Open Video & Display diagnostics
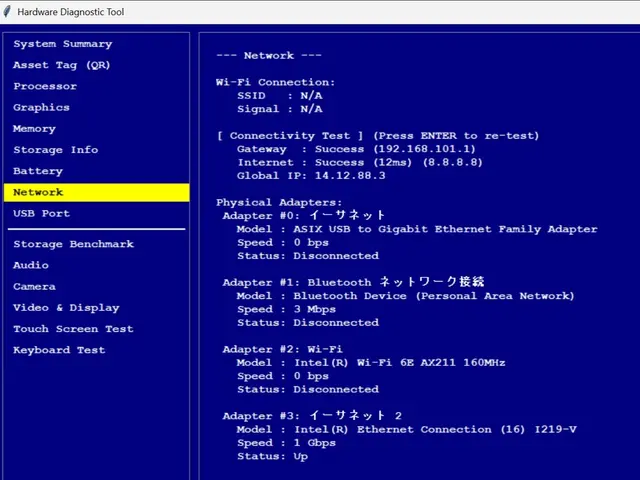Screen dimensions: 640x480 point(66,308)
